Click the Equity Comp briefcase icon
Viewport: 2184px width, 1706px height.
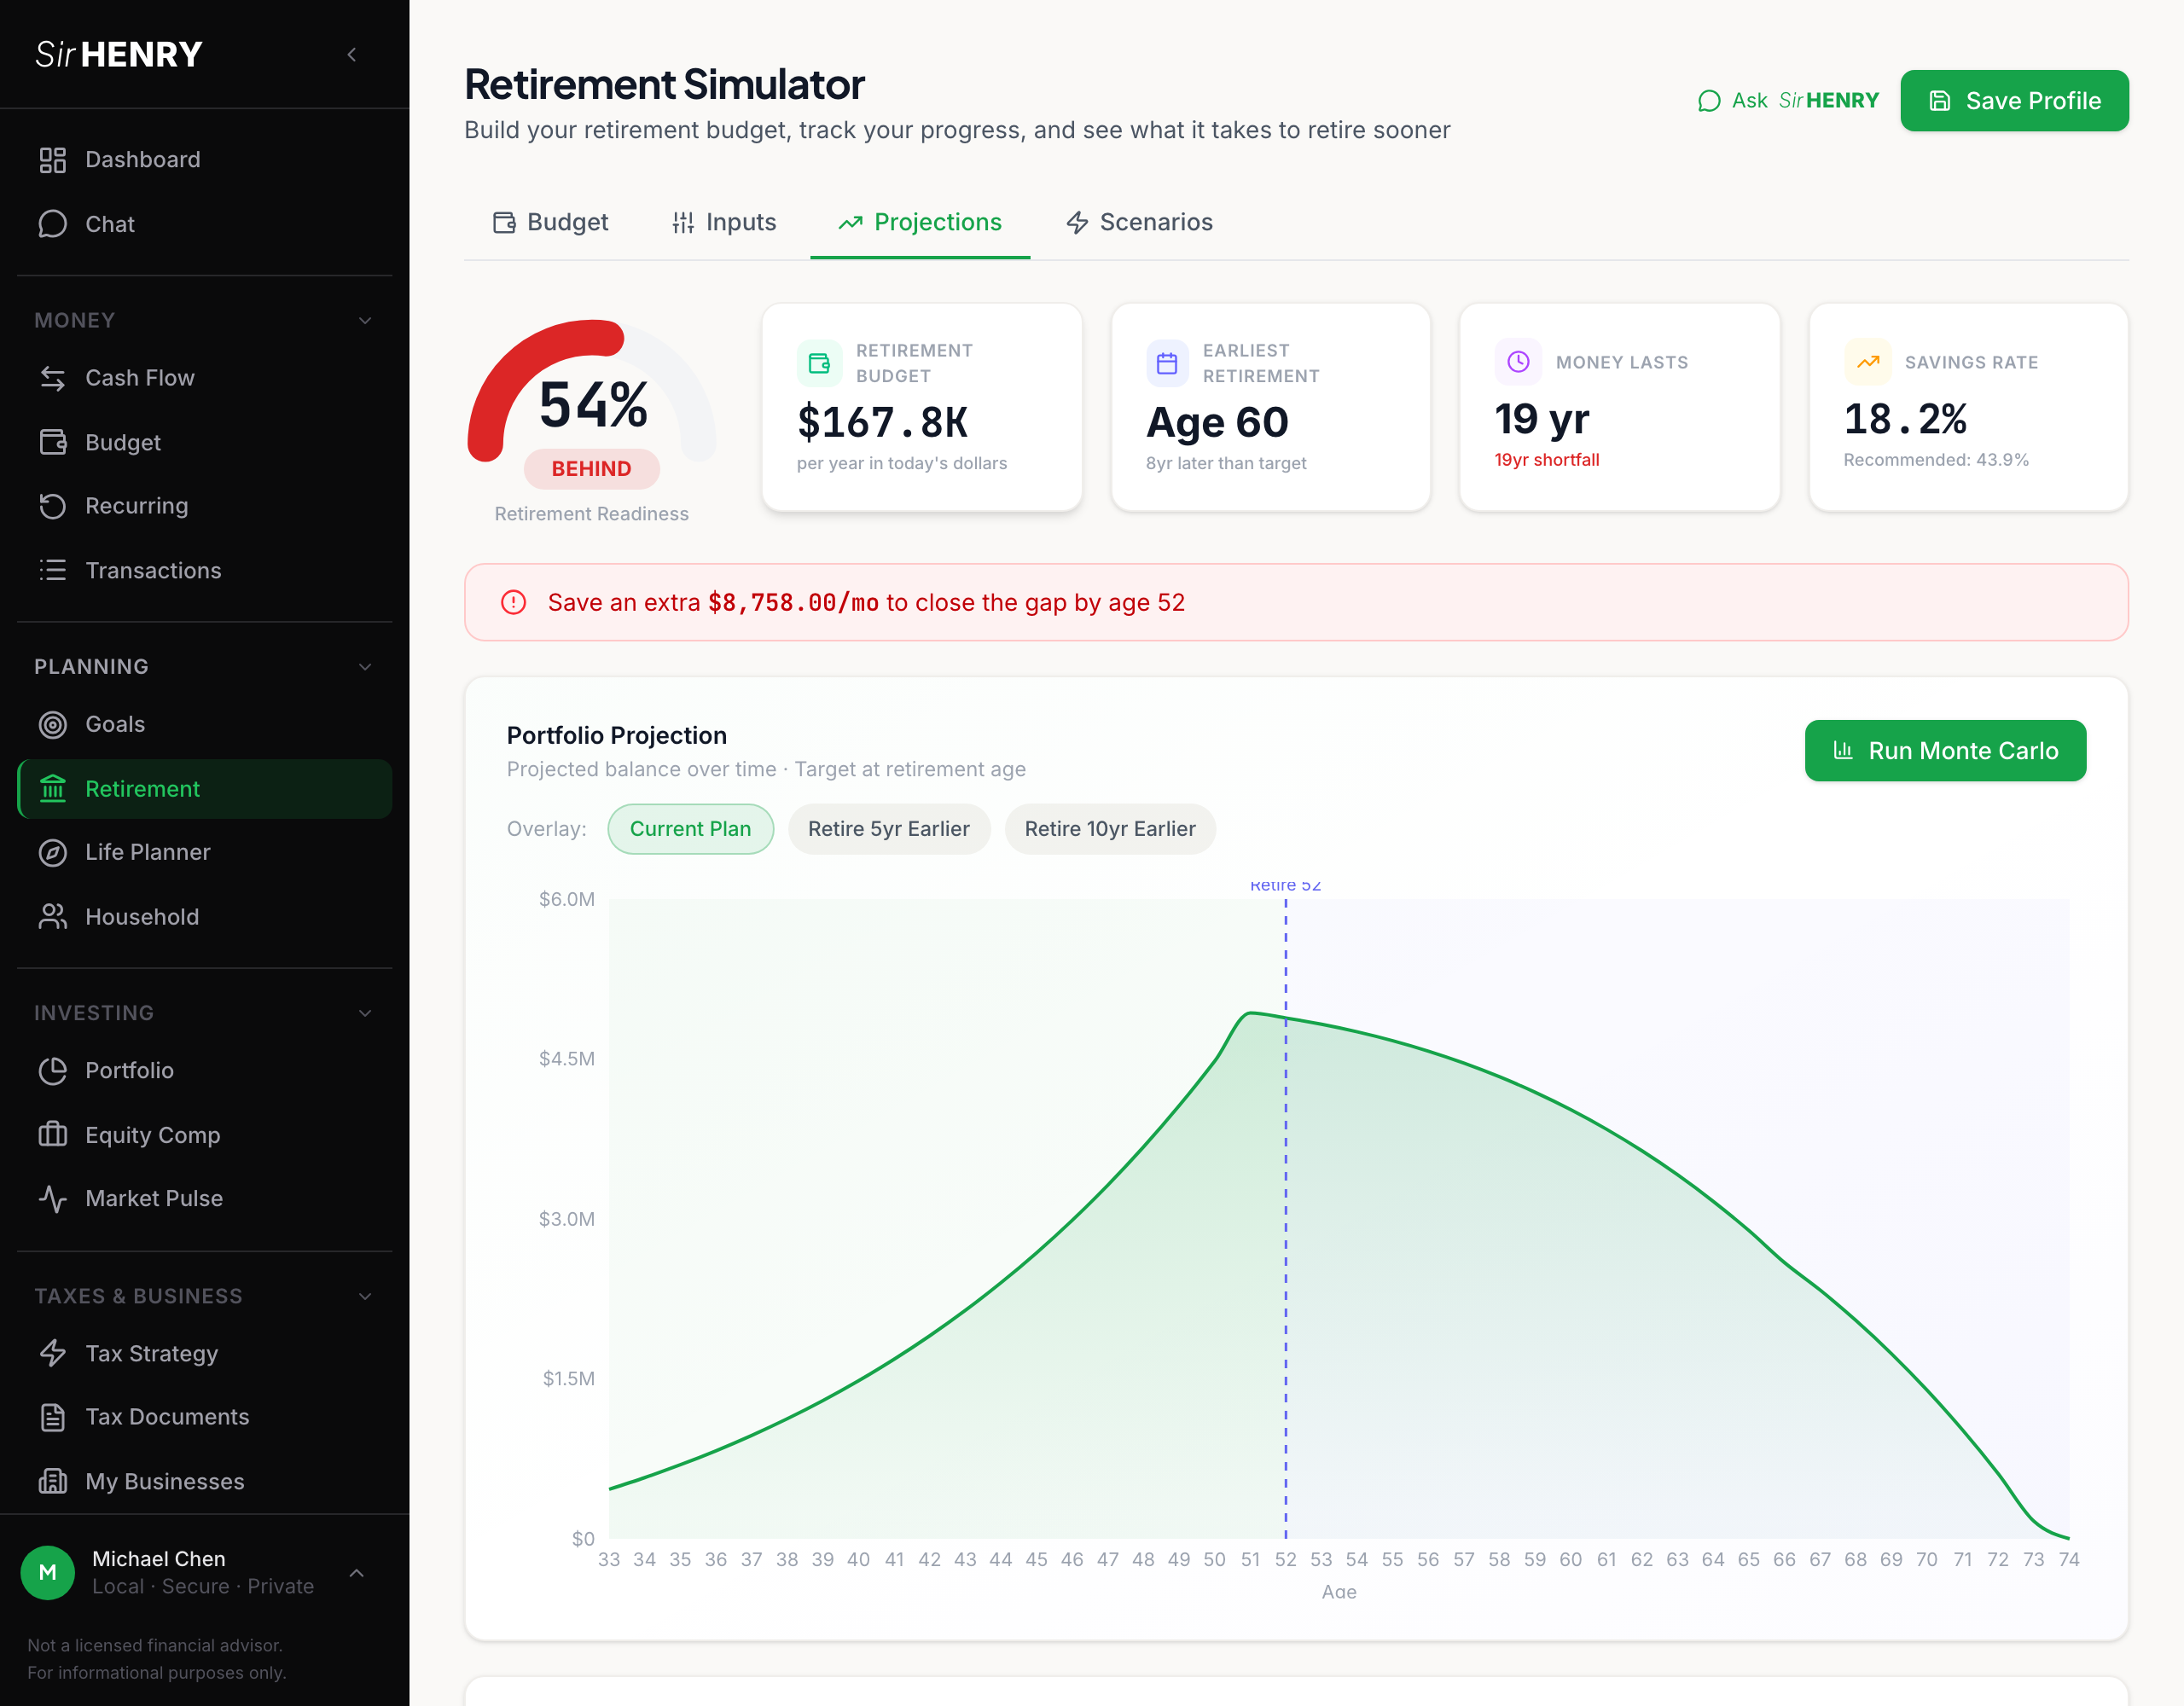pyautogui.click(x=52, y=1134)
